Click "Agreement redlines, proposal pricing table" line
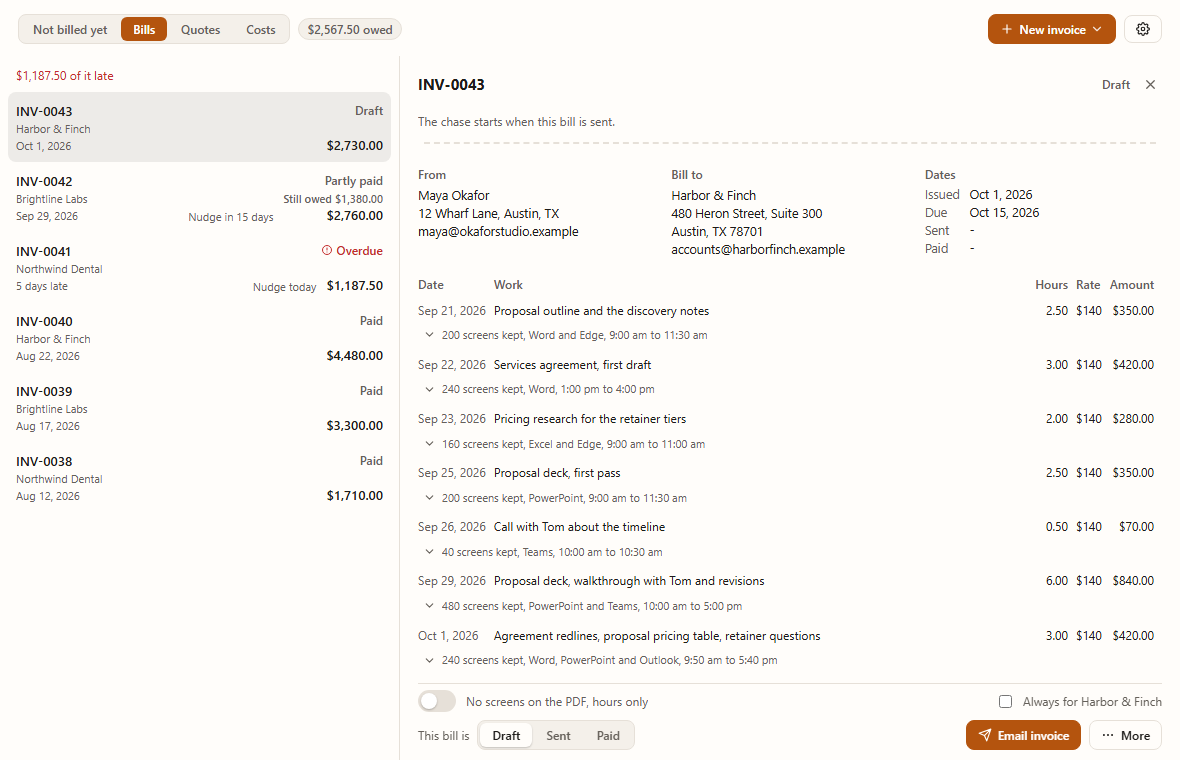1180x760 pixels. click(x=657, y=636)
